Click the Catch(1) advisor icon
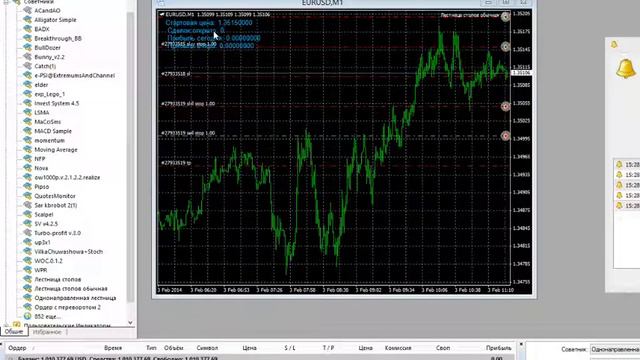 28,66
